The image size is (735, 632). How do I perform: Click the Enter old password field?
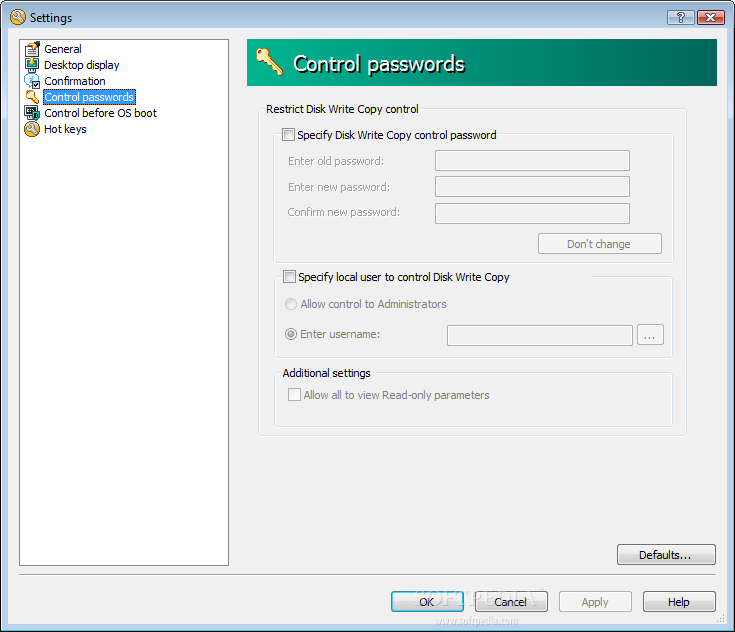[532, 160]
